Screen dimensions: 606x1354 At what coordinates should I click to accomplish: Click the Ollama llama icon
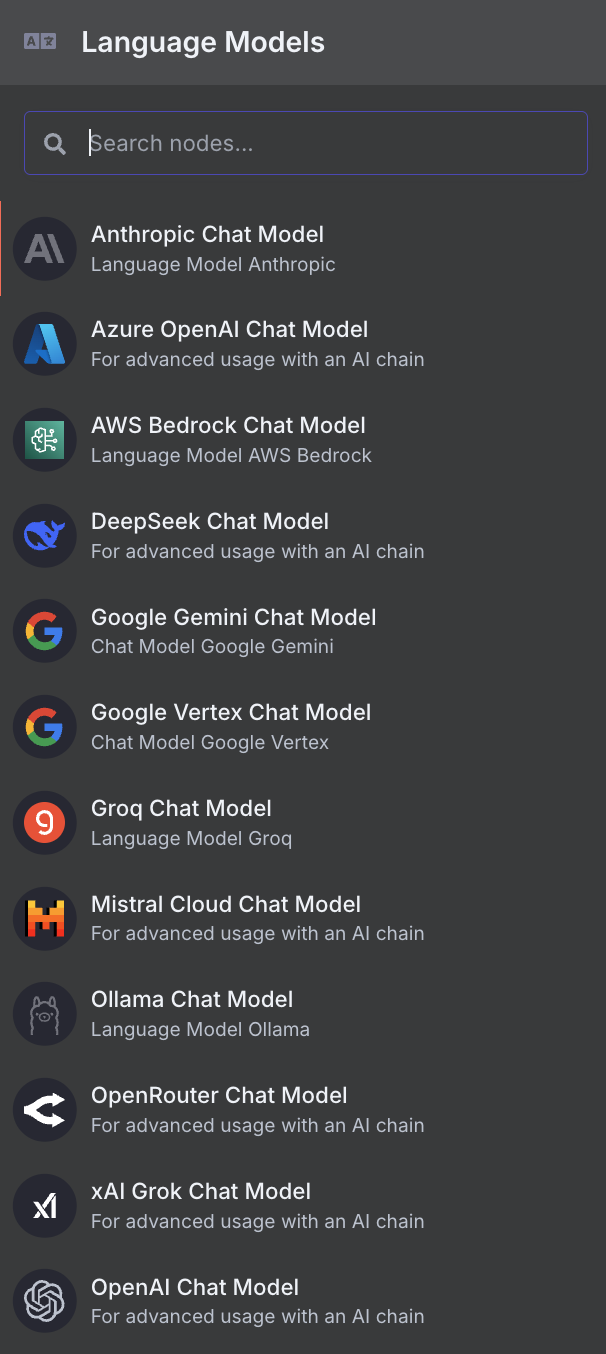45,1014
